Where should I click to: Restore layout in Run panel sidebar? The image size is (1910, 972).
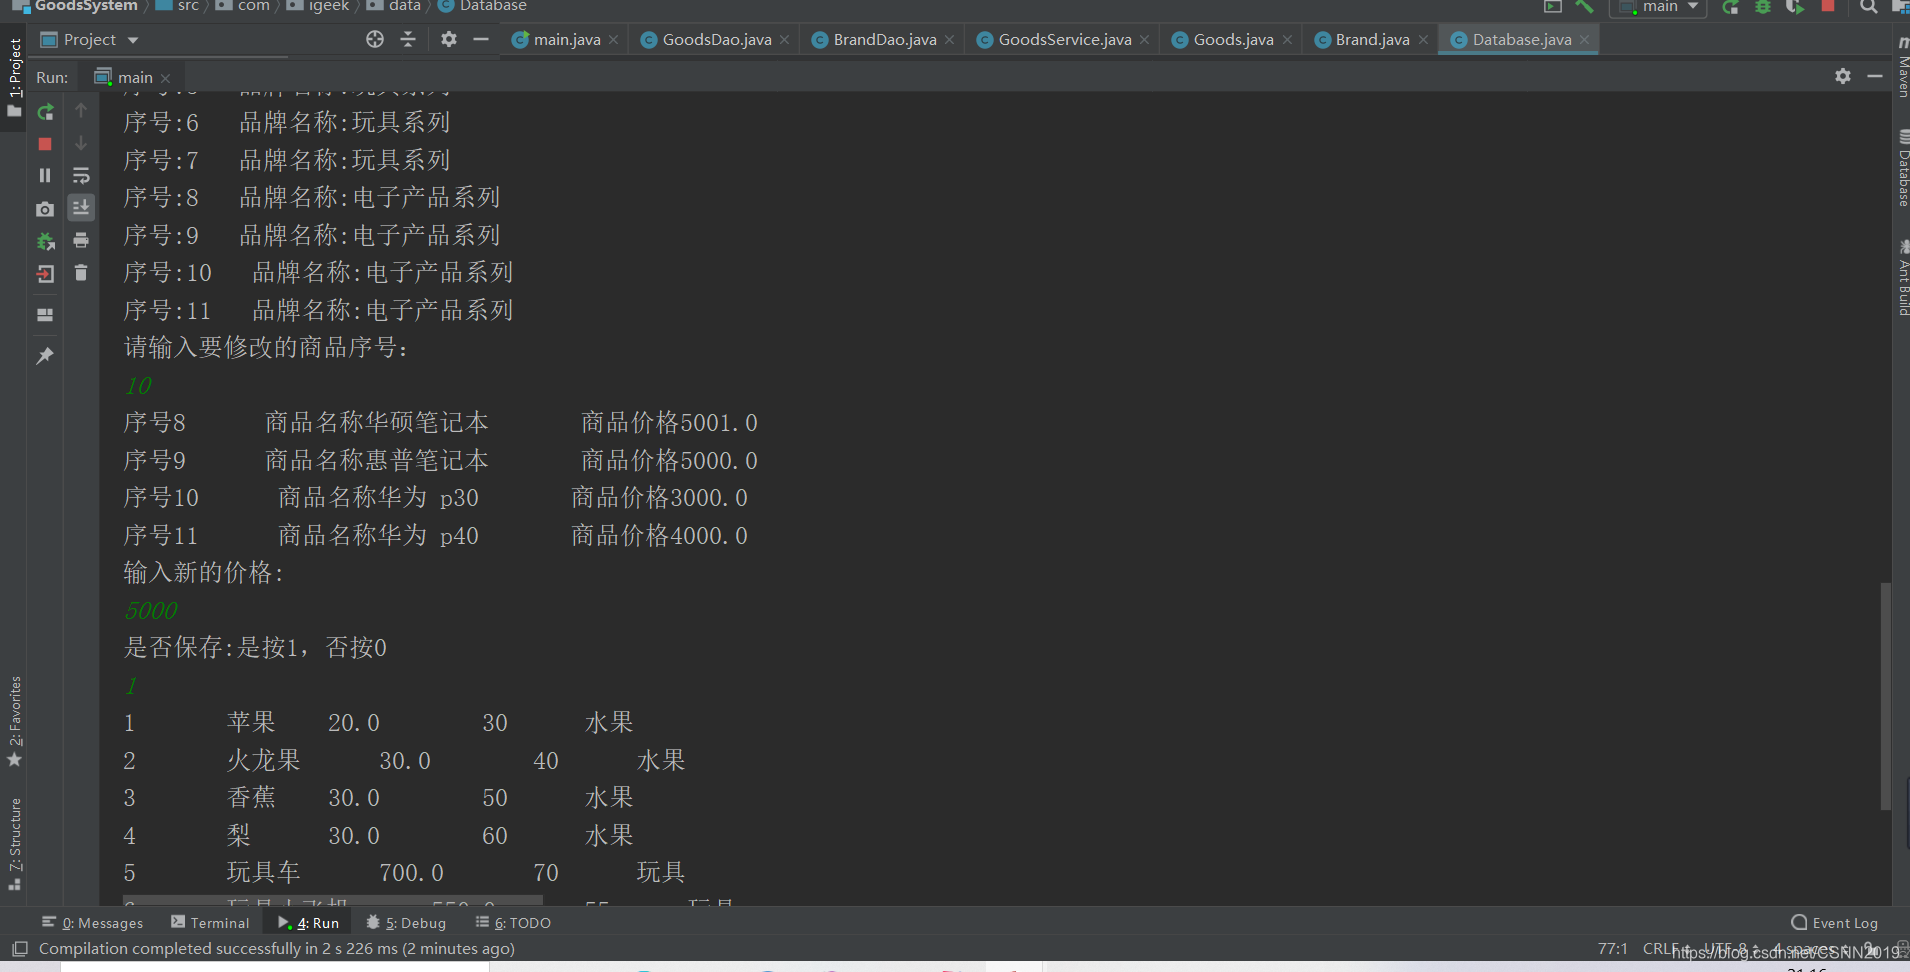45,314
